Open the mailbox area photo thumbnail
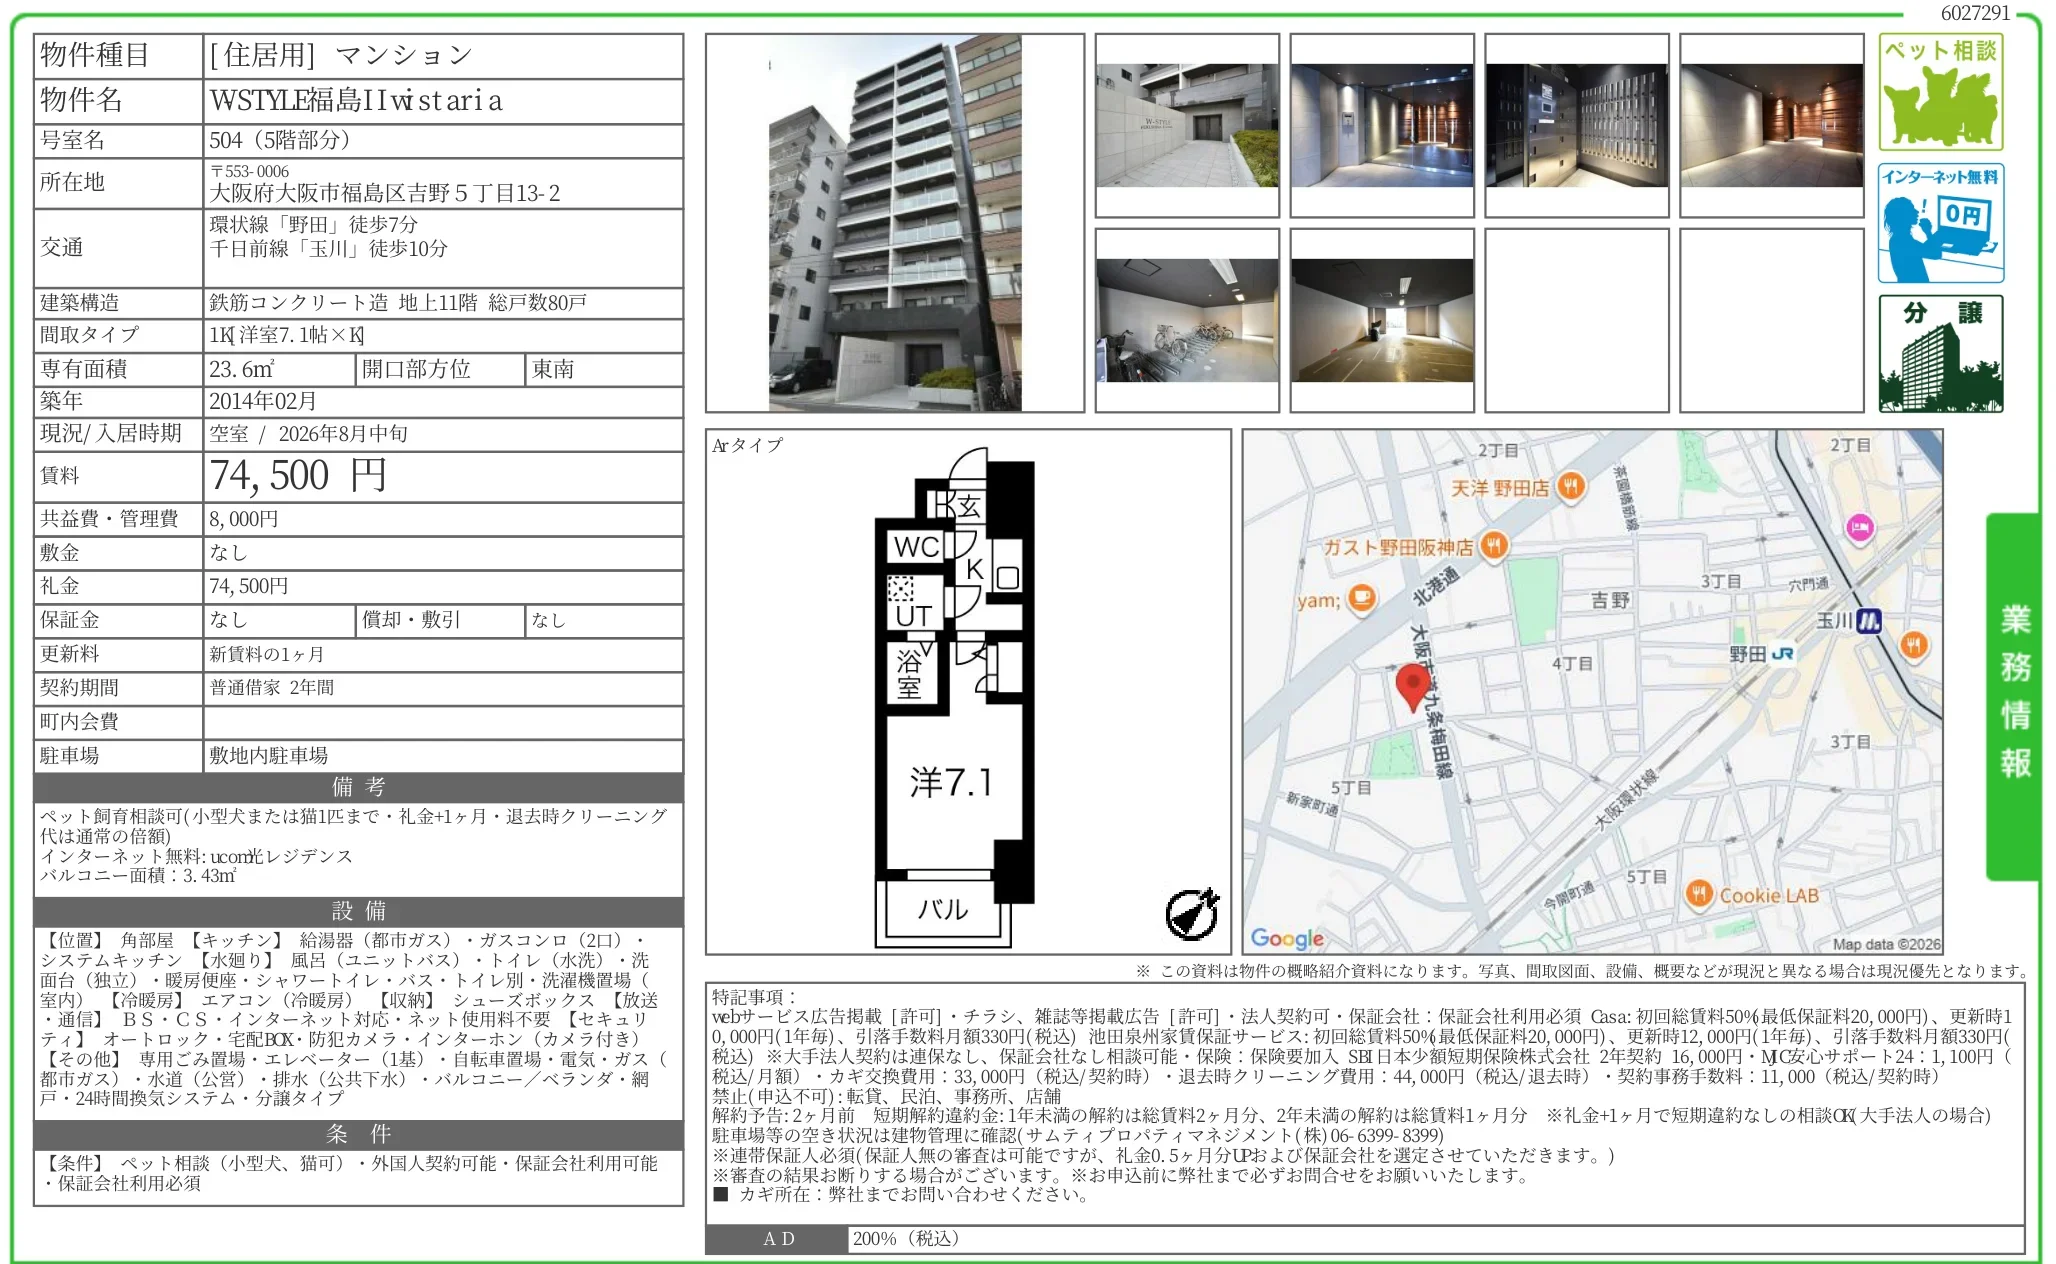The width and height of the screenshot is (2056, 1264). click(x=1577, y=126)
